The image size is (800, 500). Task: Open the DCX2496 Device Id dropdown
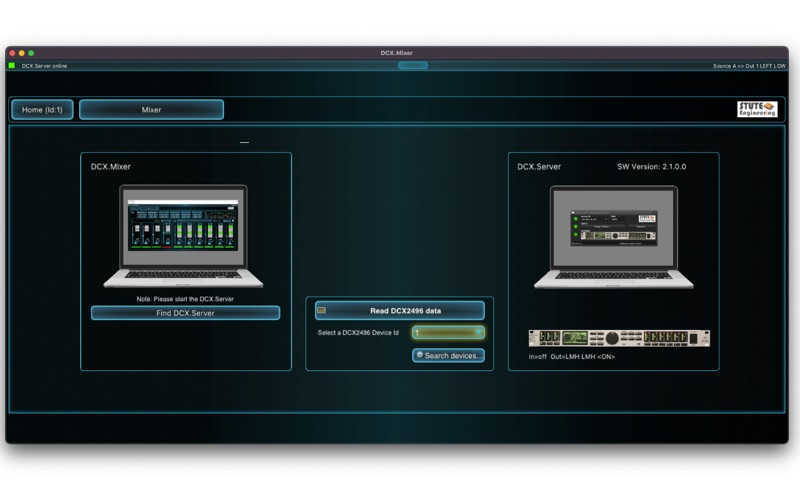(448, 333)
